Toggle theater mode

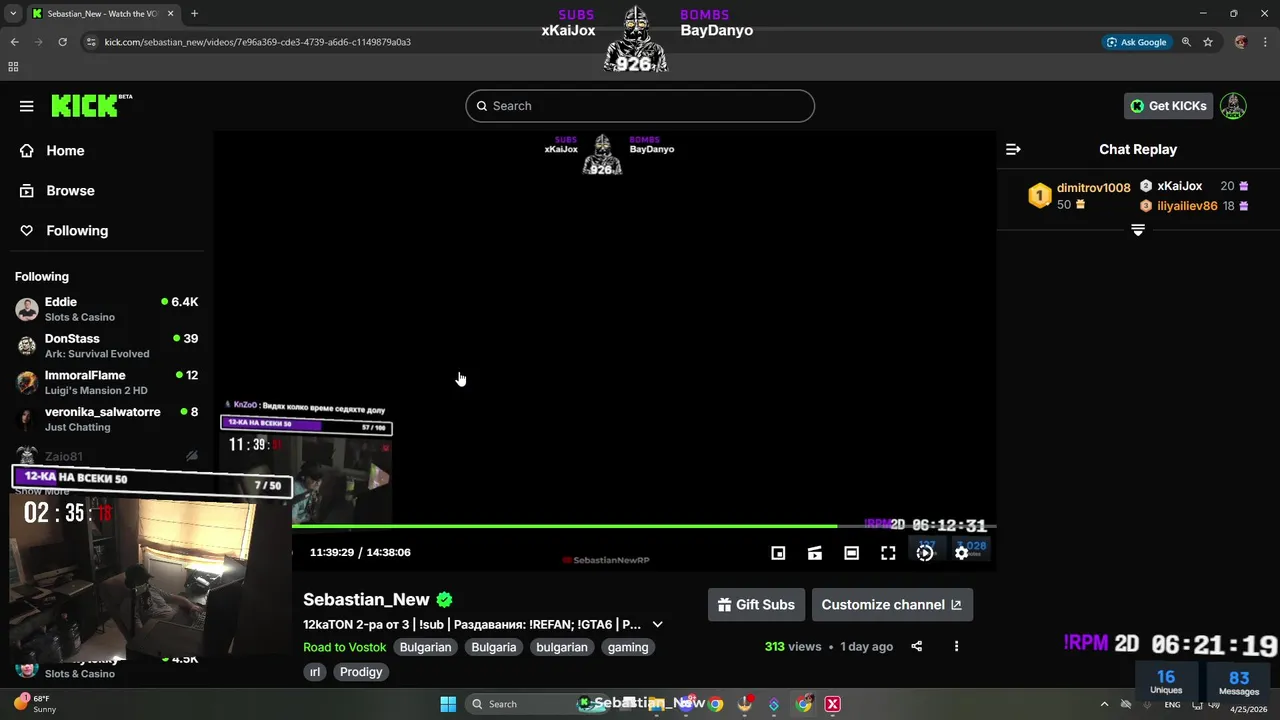coord(851,553)
